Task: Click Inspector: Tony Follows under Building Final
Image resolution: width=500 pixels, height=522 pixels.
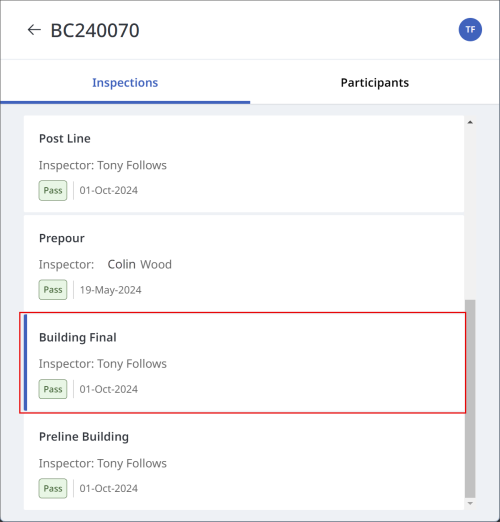Action: pos(103,364)
